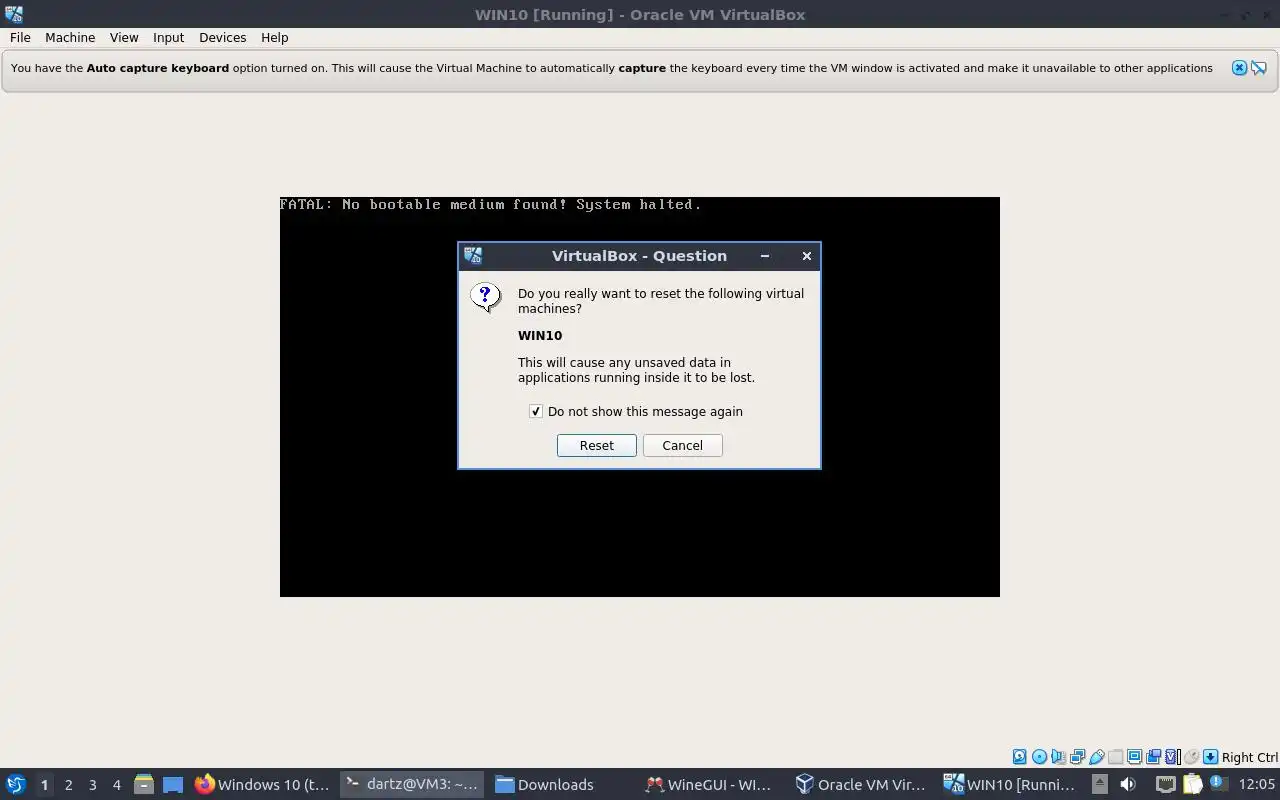Open the file manager launcher in panel
Viewport: 1280px width, 800px height.
click(143, 785)
